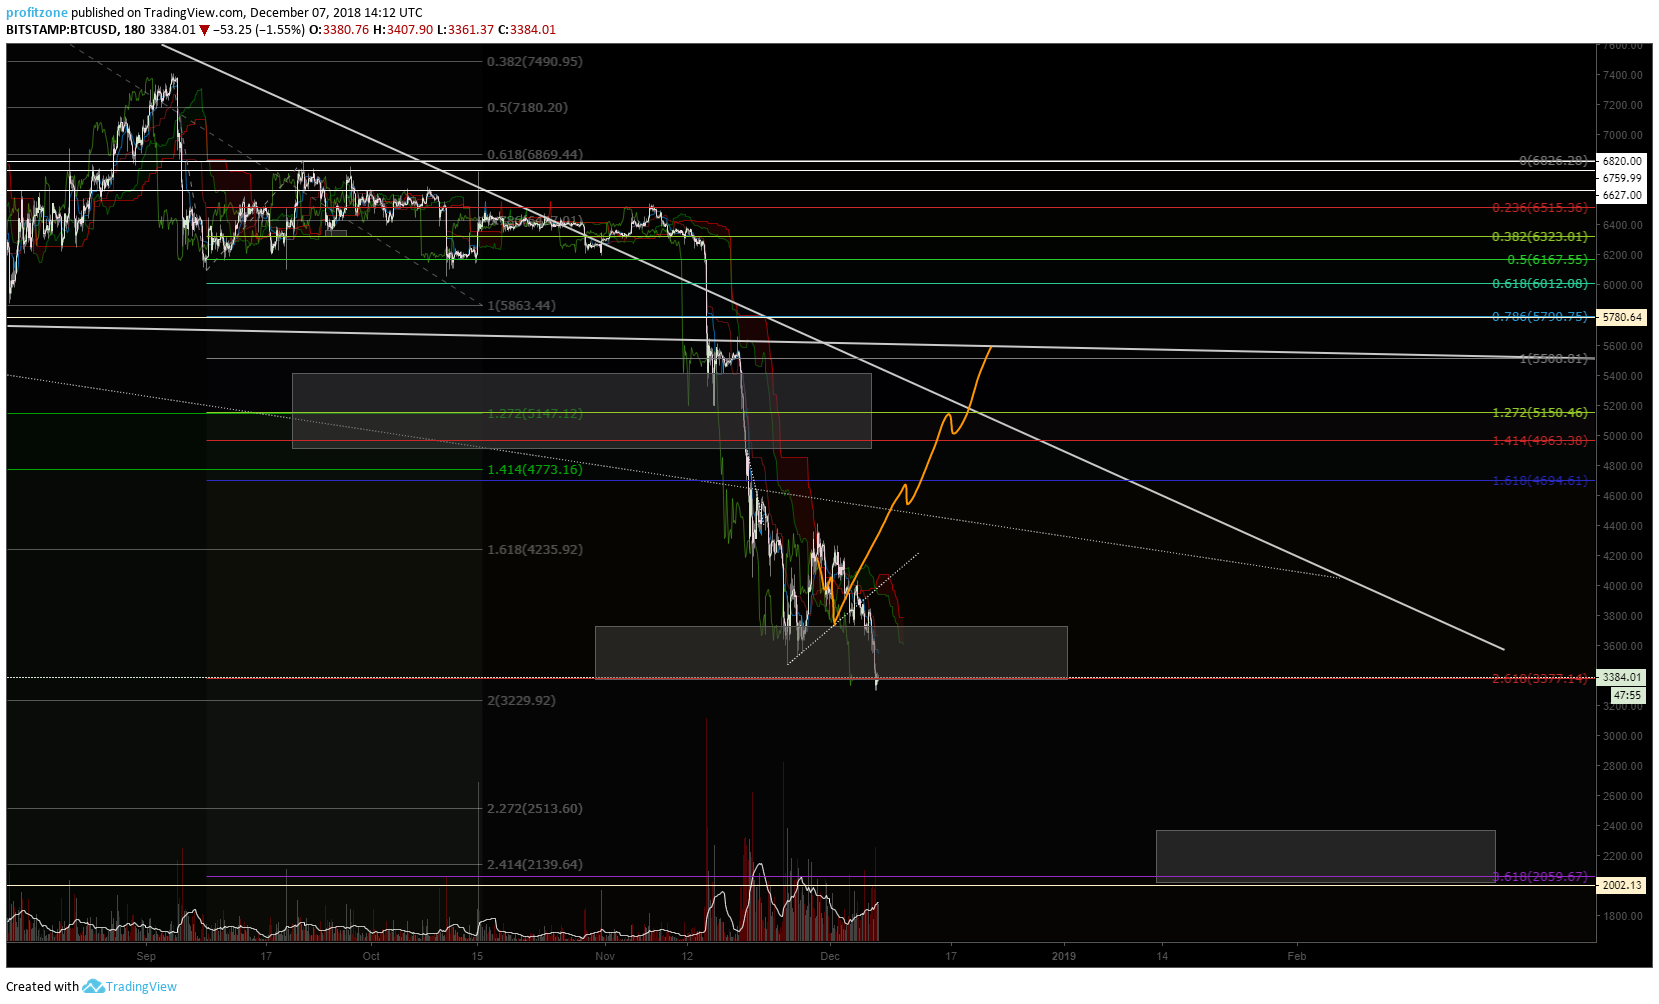
Task: Click the TradingView logo icon at bottom
Action: point(93,987)
